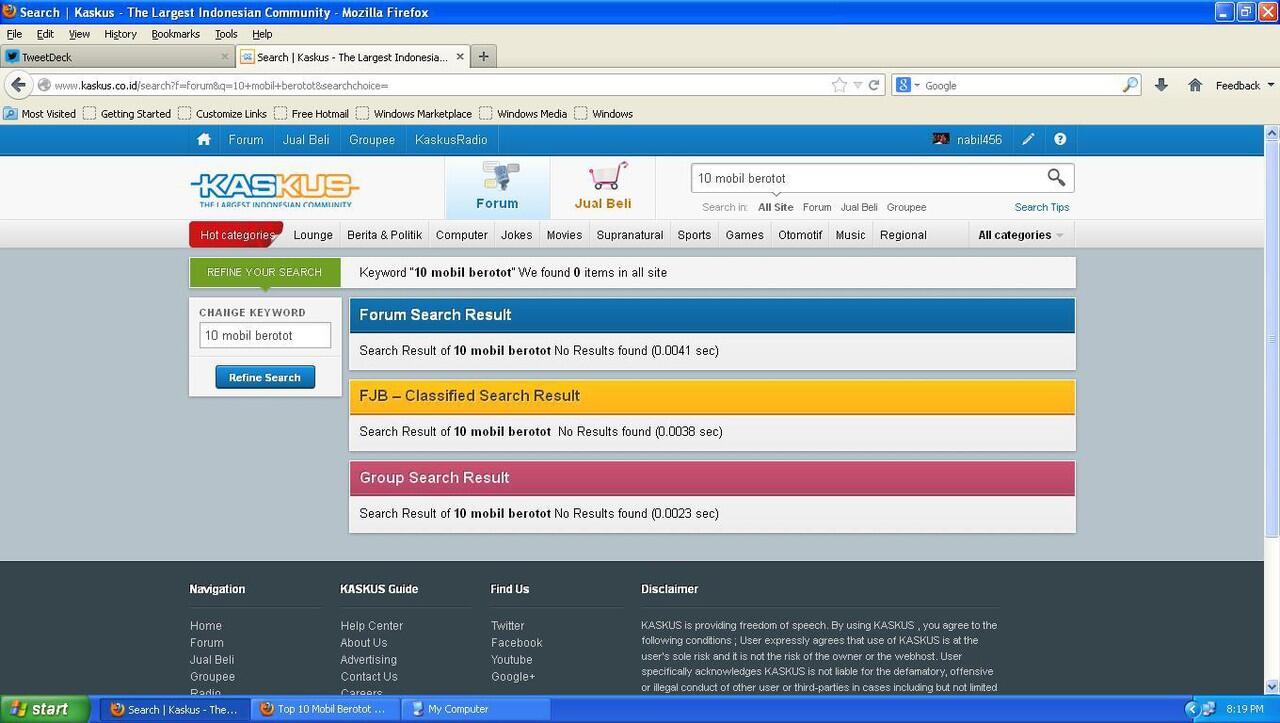Switch to Top 10 Mobil Berotot taskbar window
The height and width of the screenshot is (723, 1280).
324,709
